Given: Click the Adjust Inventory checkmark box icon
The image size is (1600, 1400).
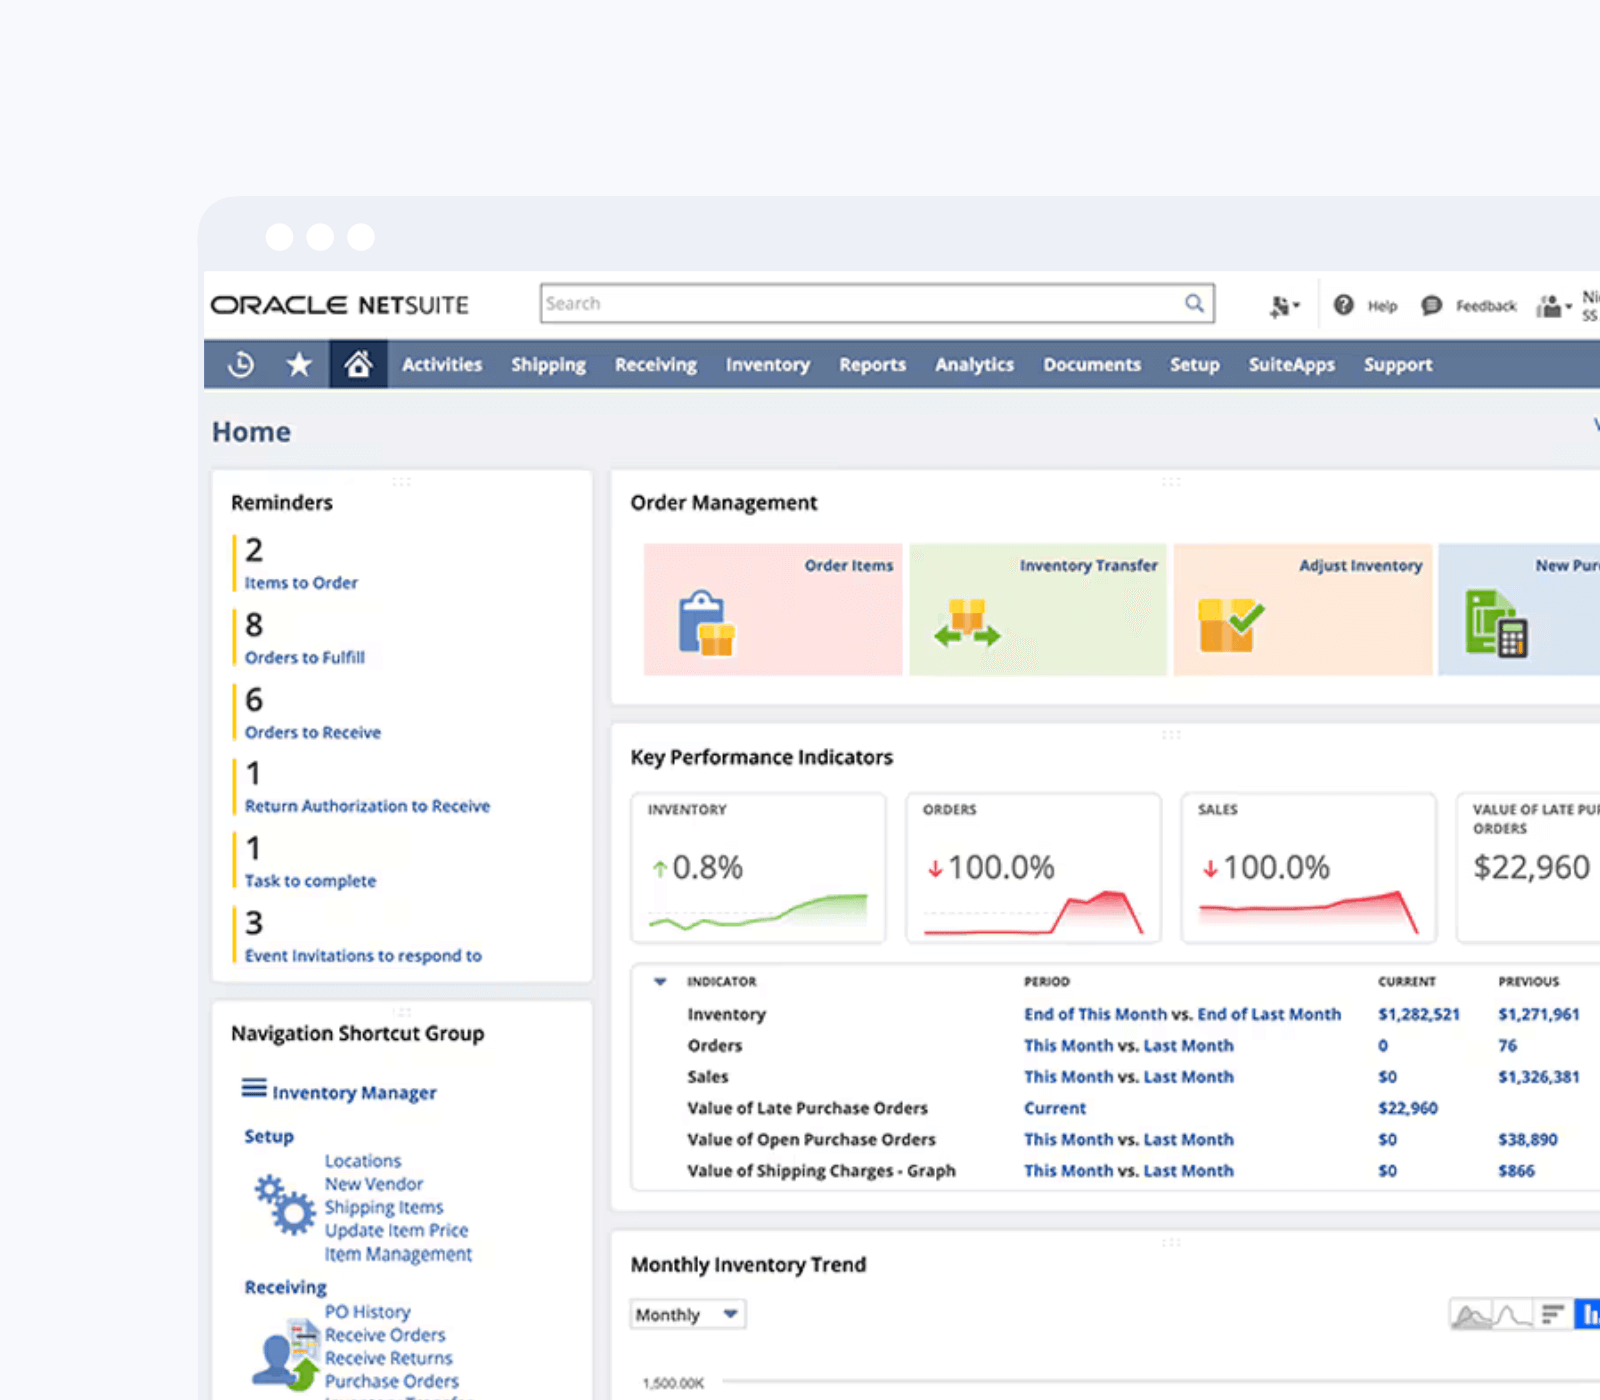Looking at the screenshot, I should coord(1230,625).
